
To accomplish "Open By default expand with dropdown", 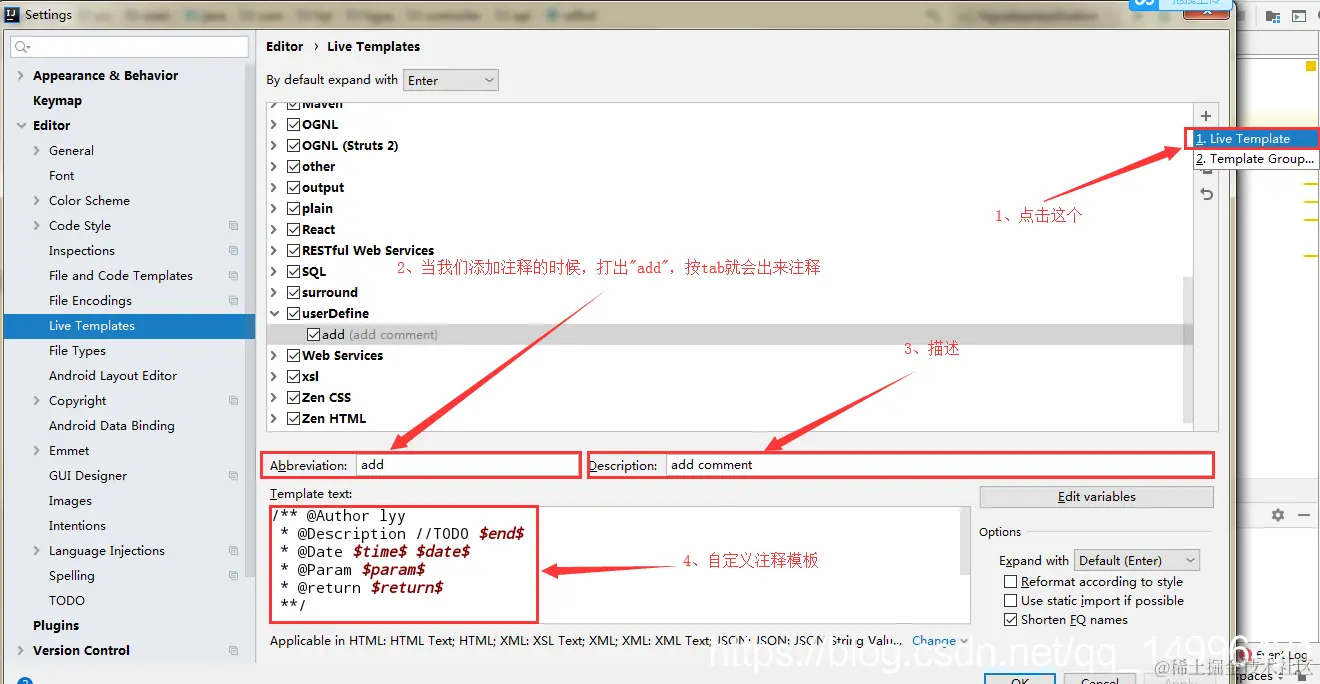I will click(x=451, y=80).
